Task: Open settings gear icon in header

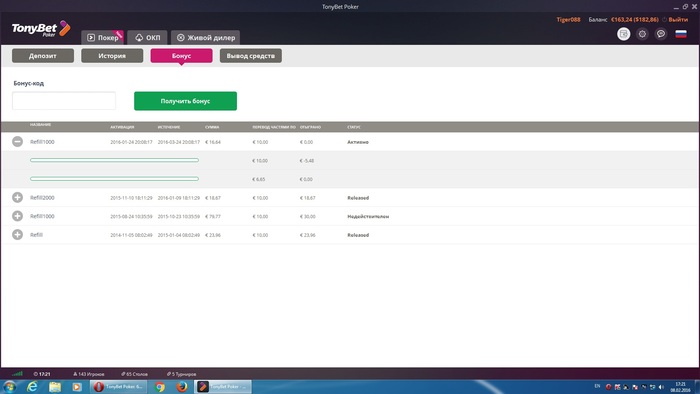Action: (642, 34)
